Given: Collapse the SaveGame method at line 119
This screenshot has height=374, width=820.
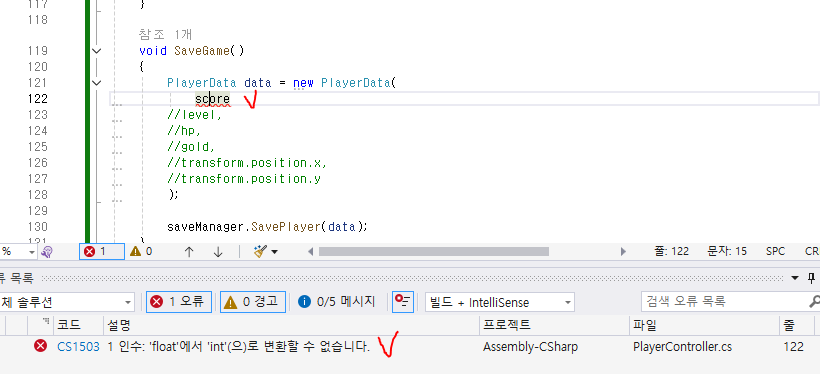Looking at the screenshot, I should click(x=97, y=51).
